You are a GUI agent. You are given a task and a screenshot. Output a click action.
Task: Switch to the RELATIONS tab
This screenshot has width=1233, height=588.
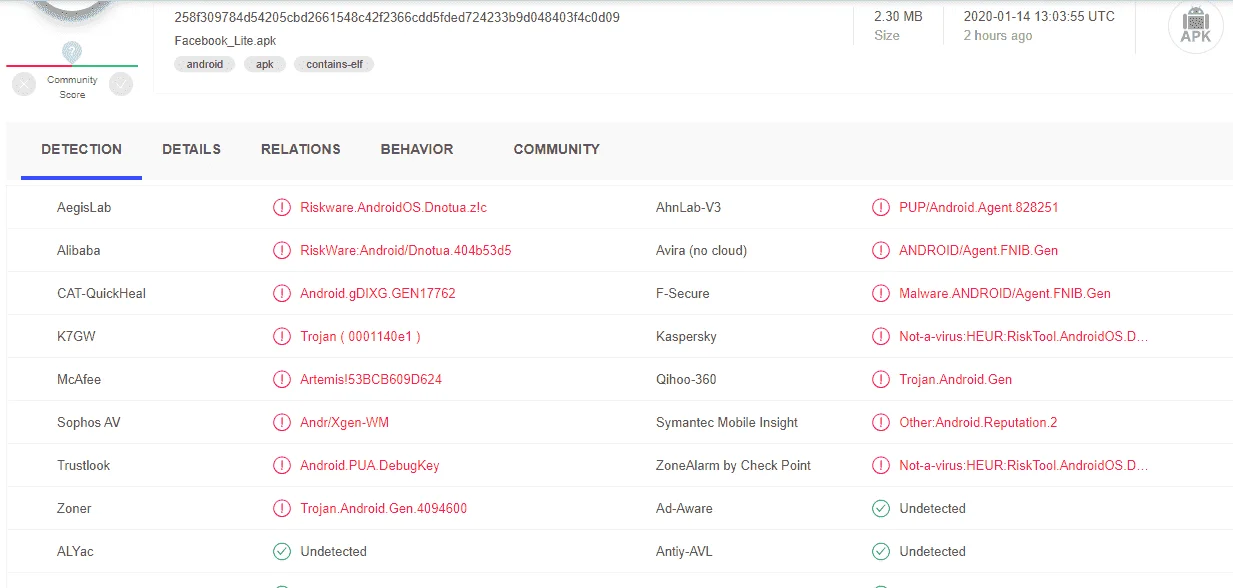(301, 149)
